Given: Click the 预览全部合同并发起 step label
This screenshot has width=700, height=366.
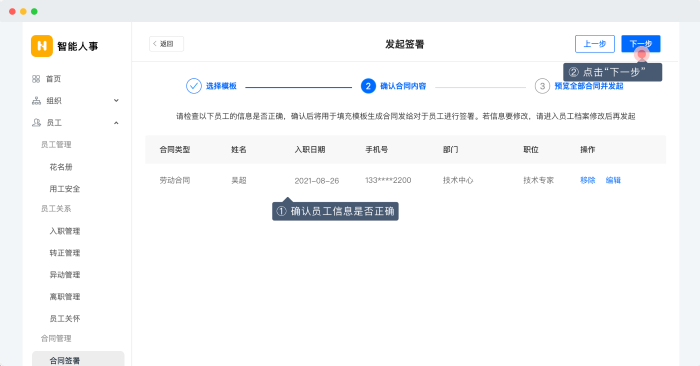Looking at the screenshot, I should point(589,86).
